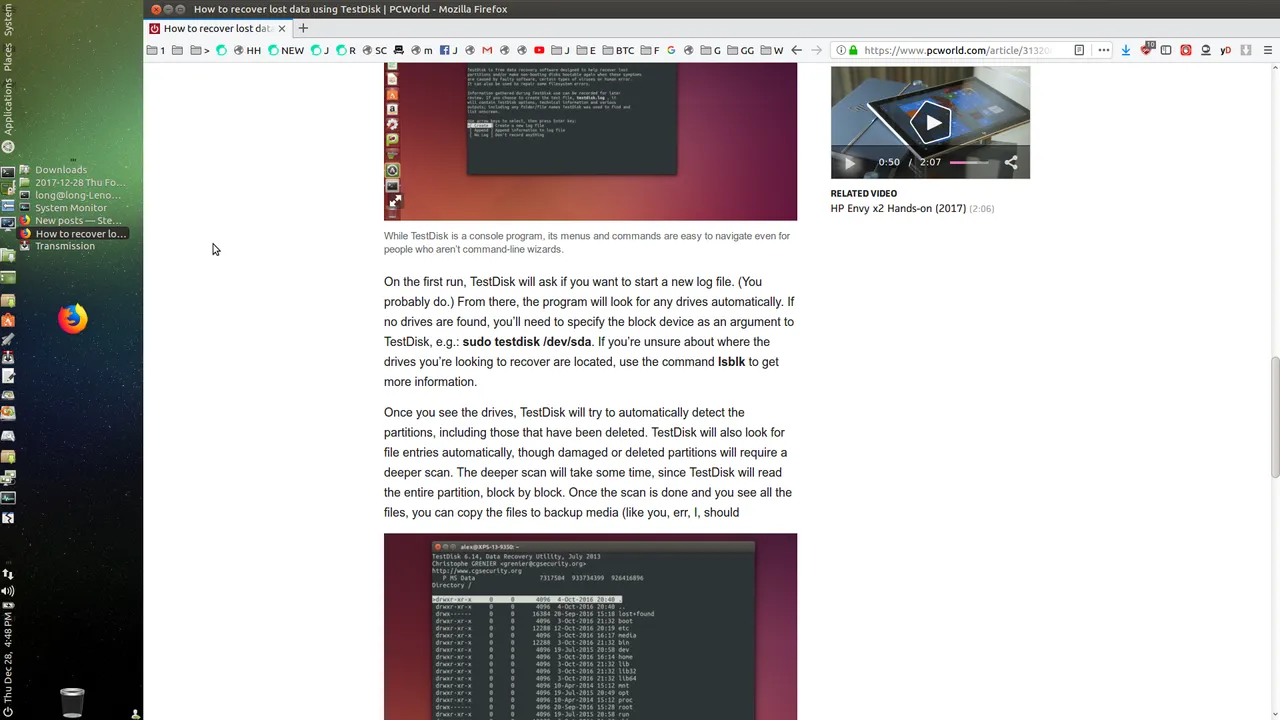Click the Ubuntu Software bag icon in panel
Screen dimensions: 1280x720
8,321
